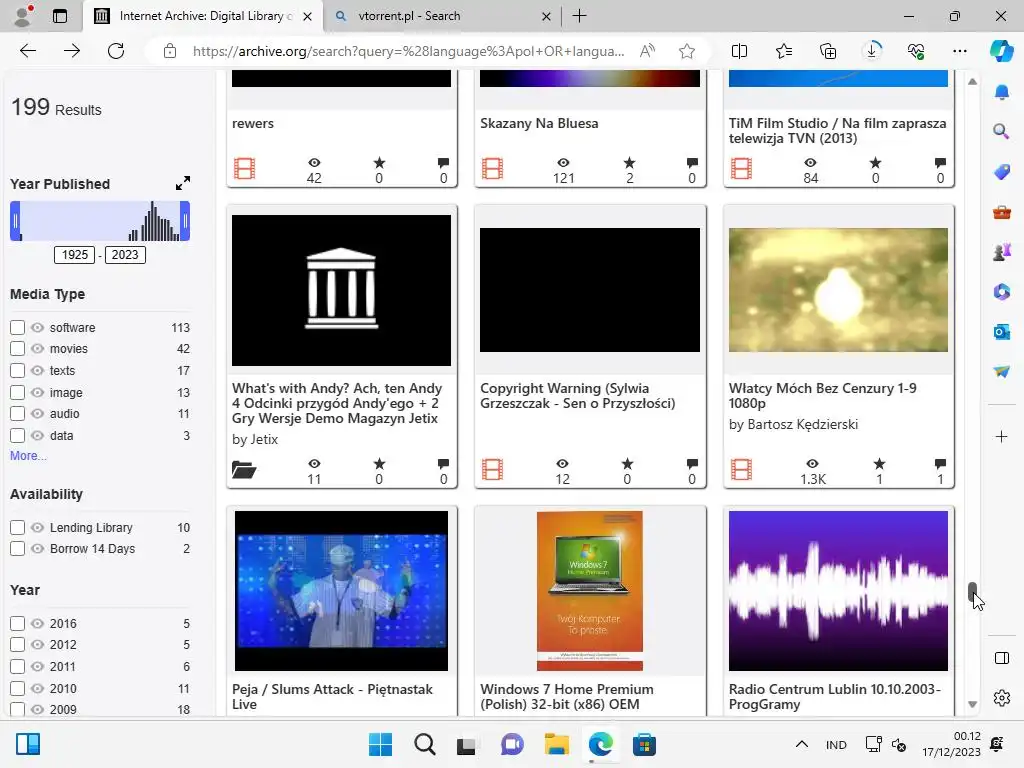Open Windows taskbar search
Screen dimensions: 1024x768
point(424,744)
